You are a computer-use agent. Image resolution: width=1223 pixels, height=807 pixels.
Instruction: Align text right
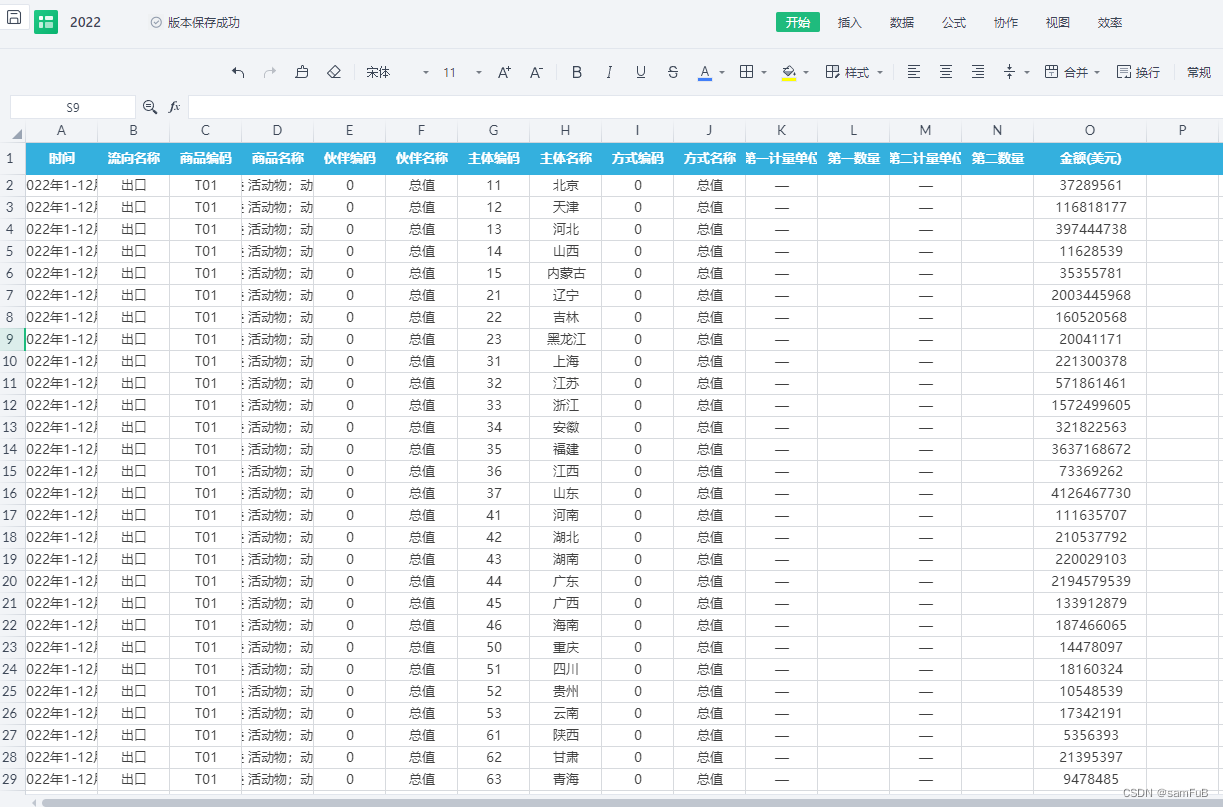[978, 72]
